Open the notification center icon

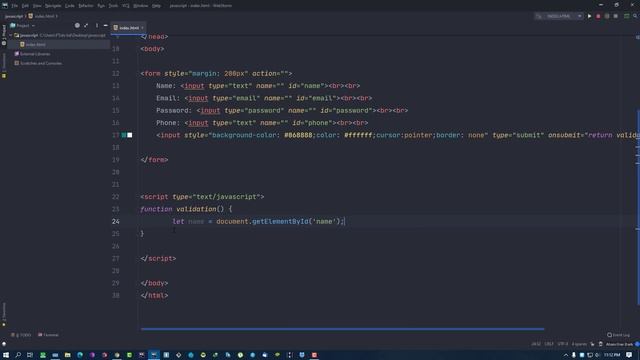[629, 355]
